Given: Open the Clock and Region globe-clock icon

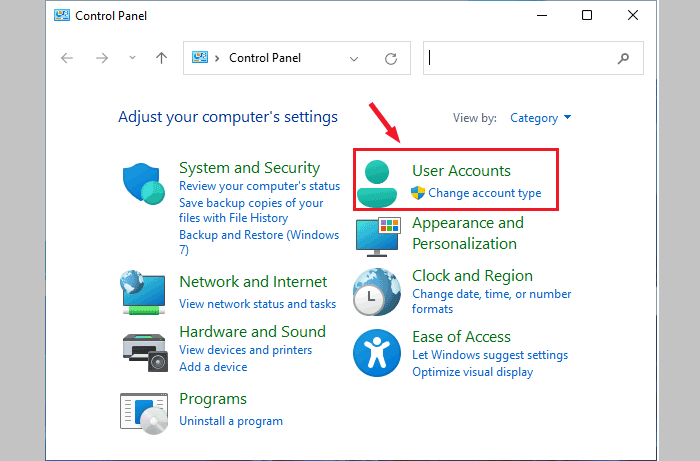Looking at the screenshot, I should [x=377, y=292].
